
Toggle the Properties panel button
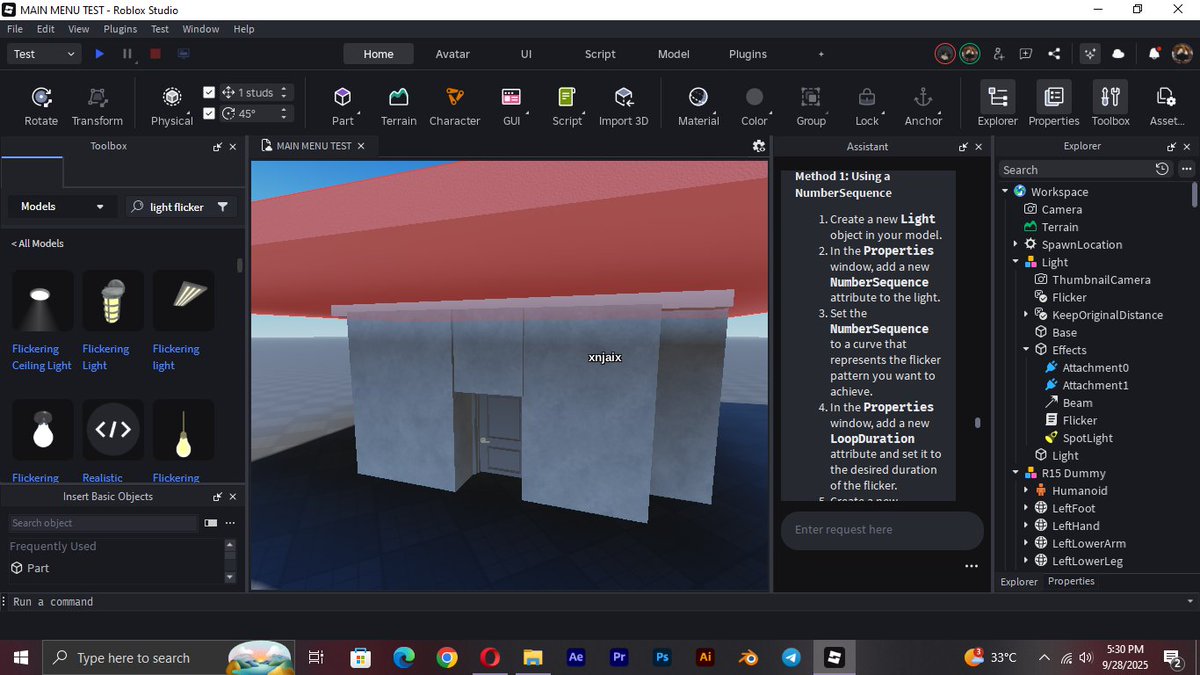[1054, 105]
